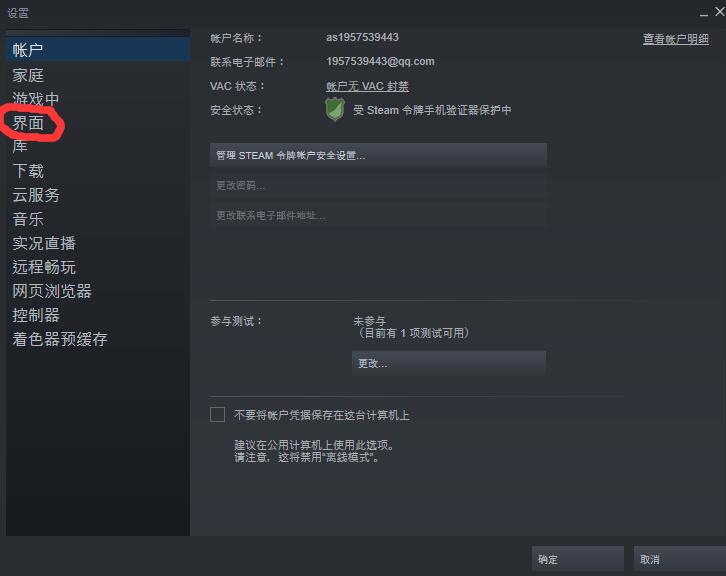
Task: Click the 查看帐户明细 link
Action: tap(676, 39)
